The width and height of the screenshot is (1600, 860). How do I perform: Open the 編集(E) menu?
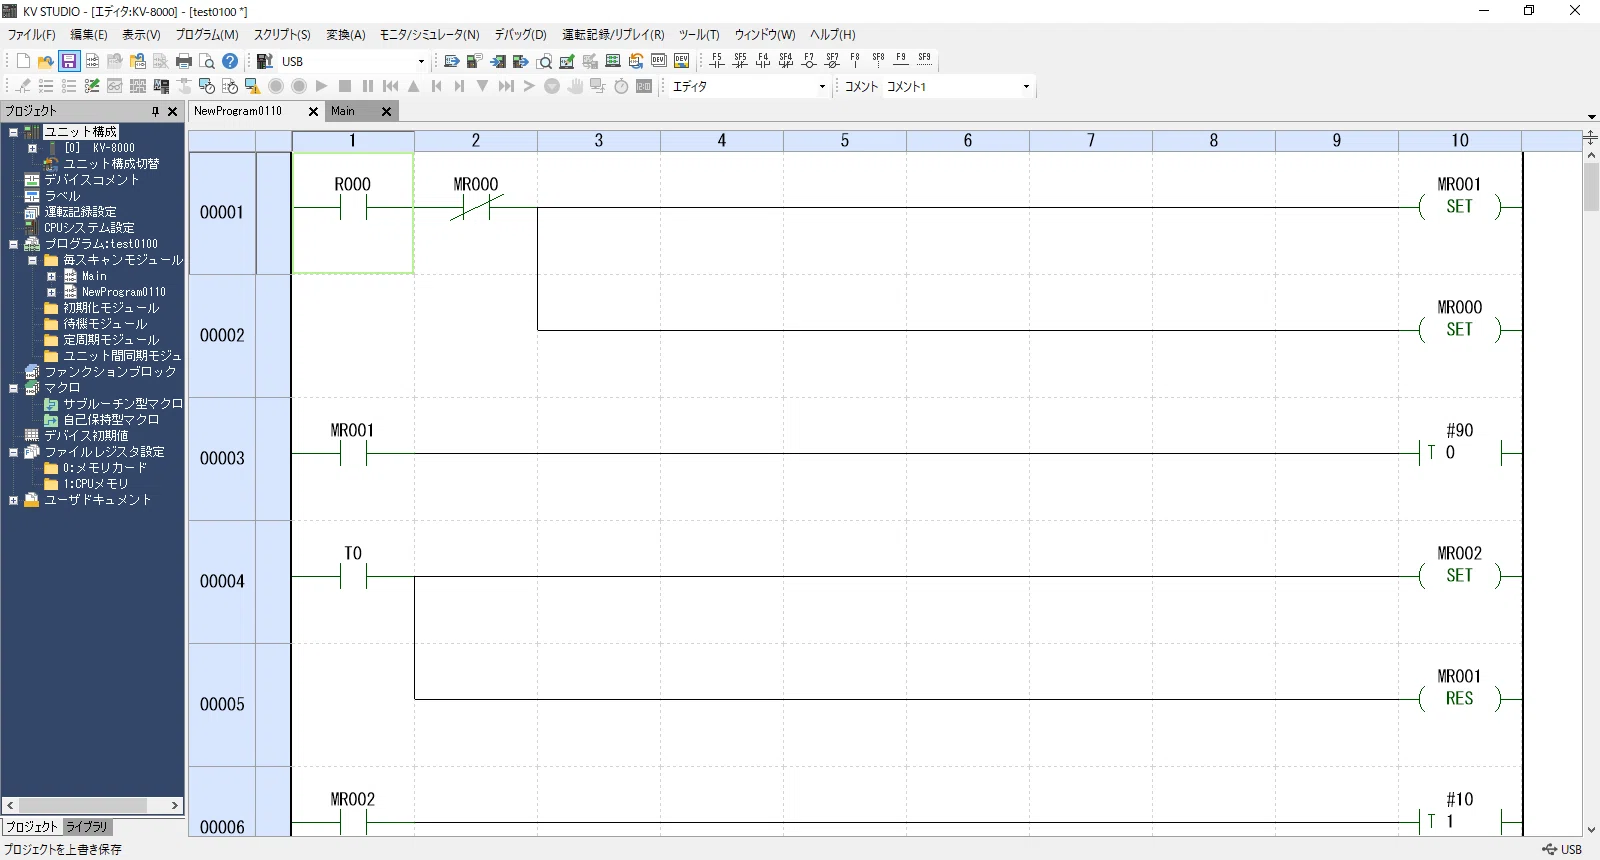pyautogui.click(x=89, y=34)
